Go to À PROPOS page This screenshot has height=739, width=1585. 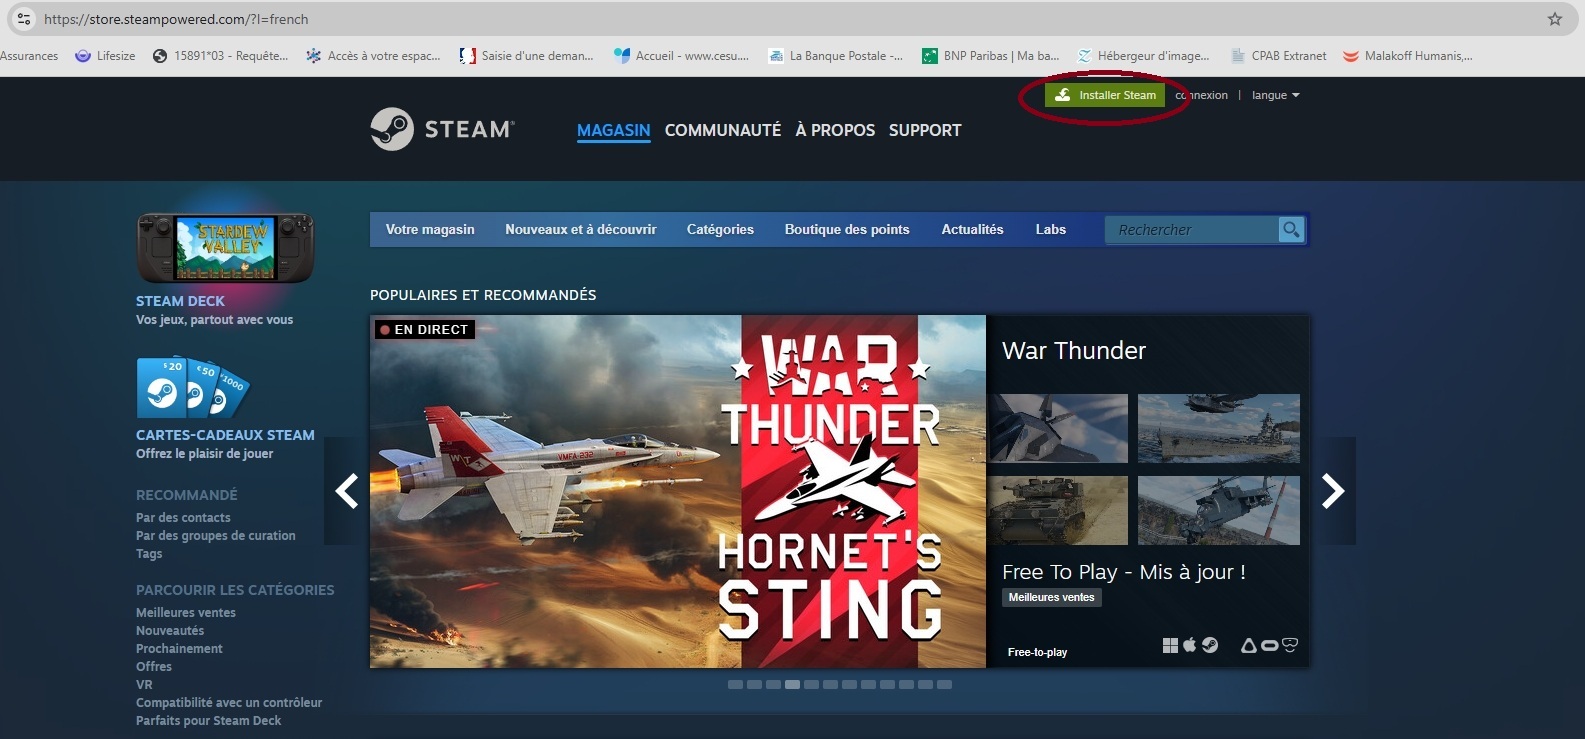(835, 130)
